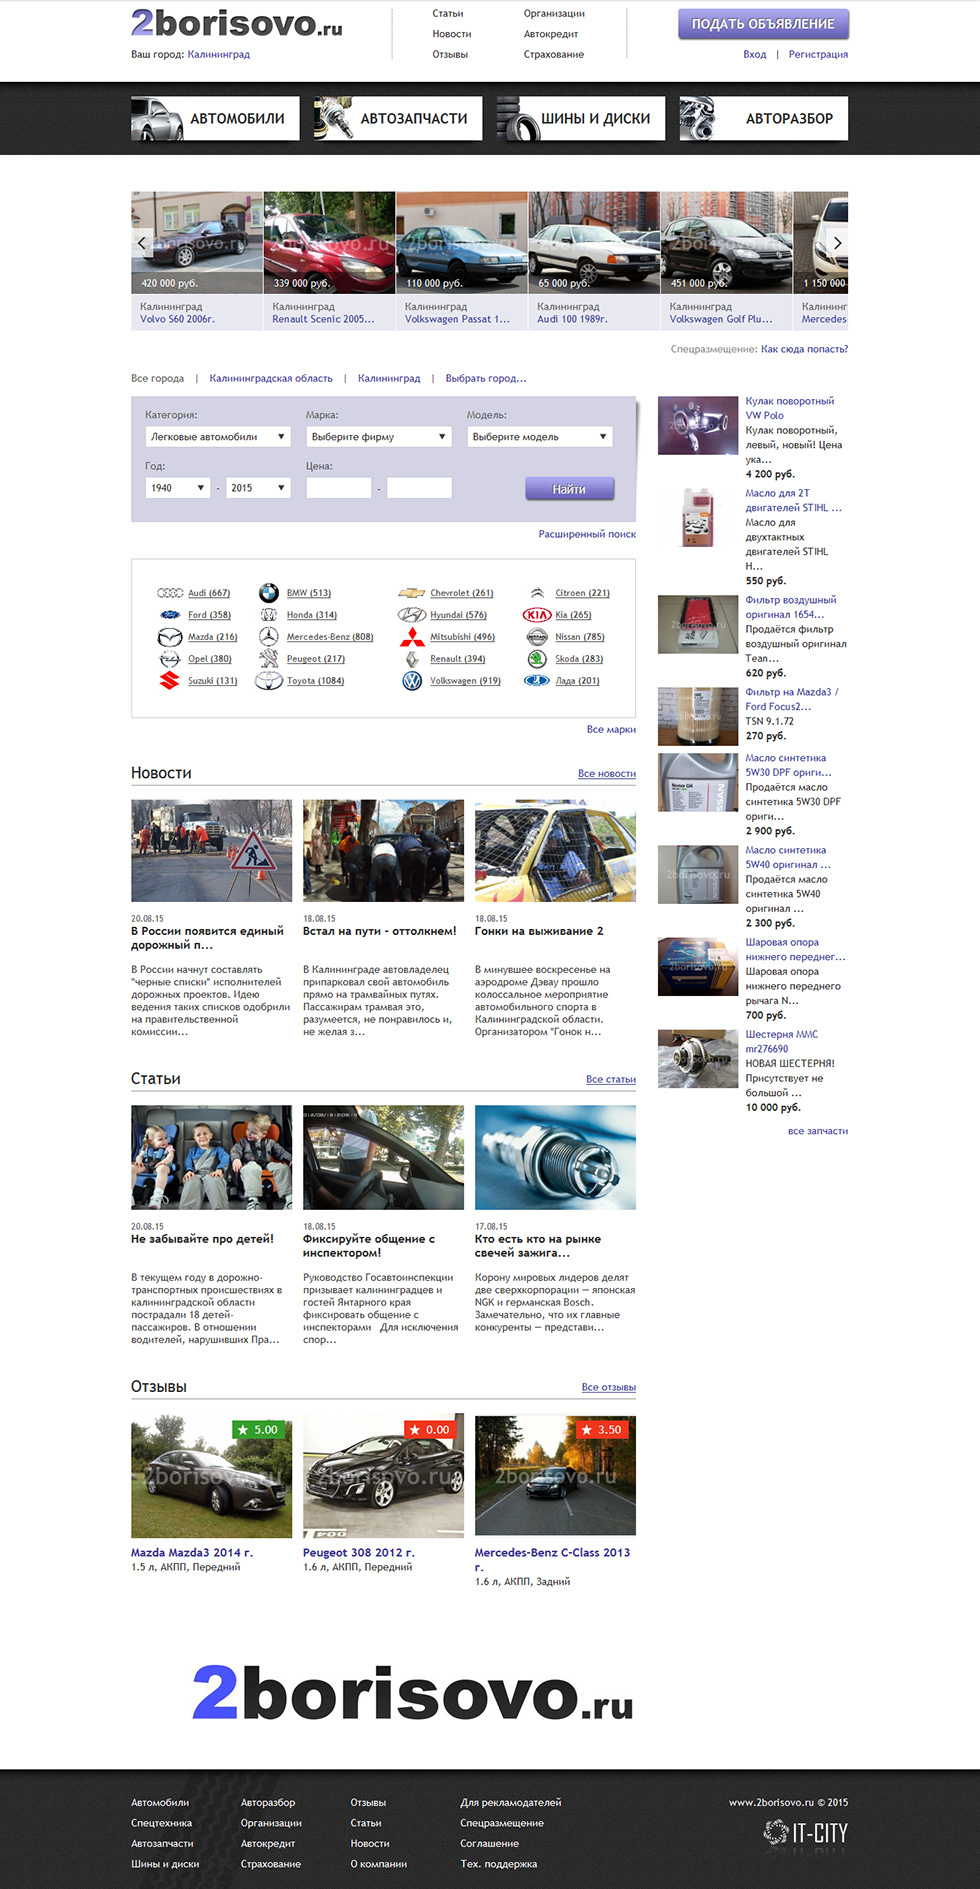Open the Шины и диски menu section
This screenshot has height=1889, width=980.
pyautogui.click(x=581, y=118)
